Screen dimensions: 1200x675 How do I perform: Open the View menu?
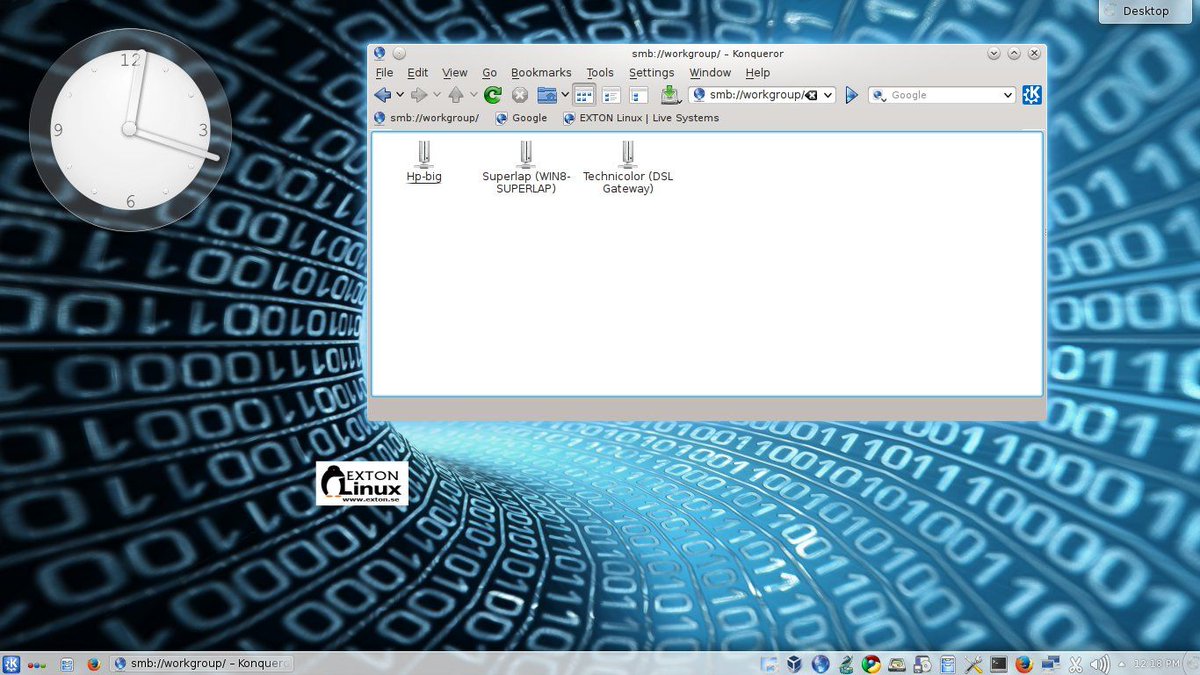point(455,73)
